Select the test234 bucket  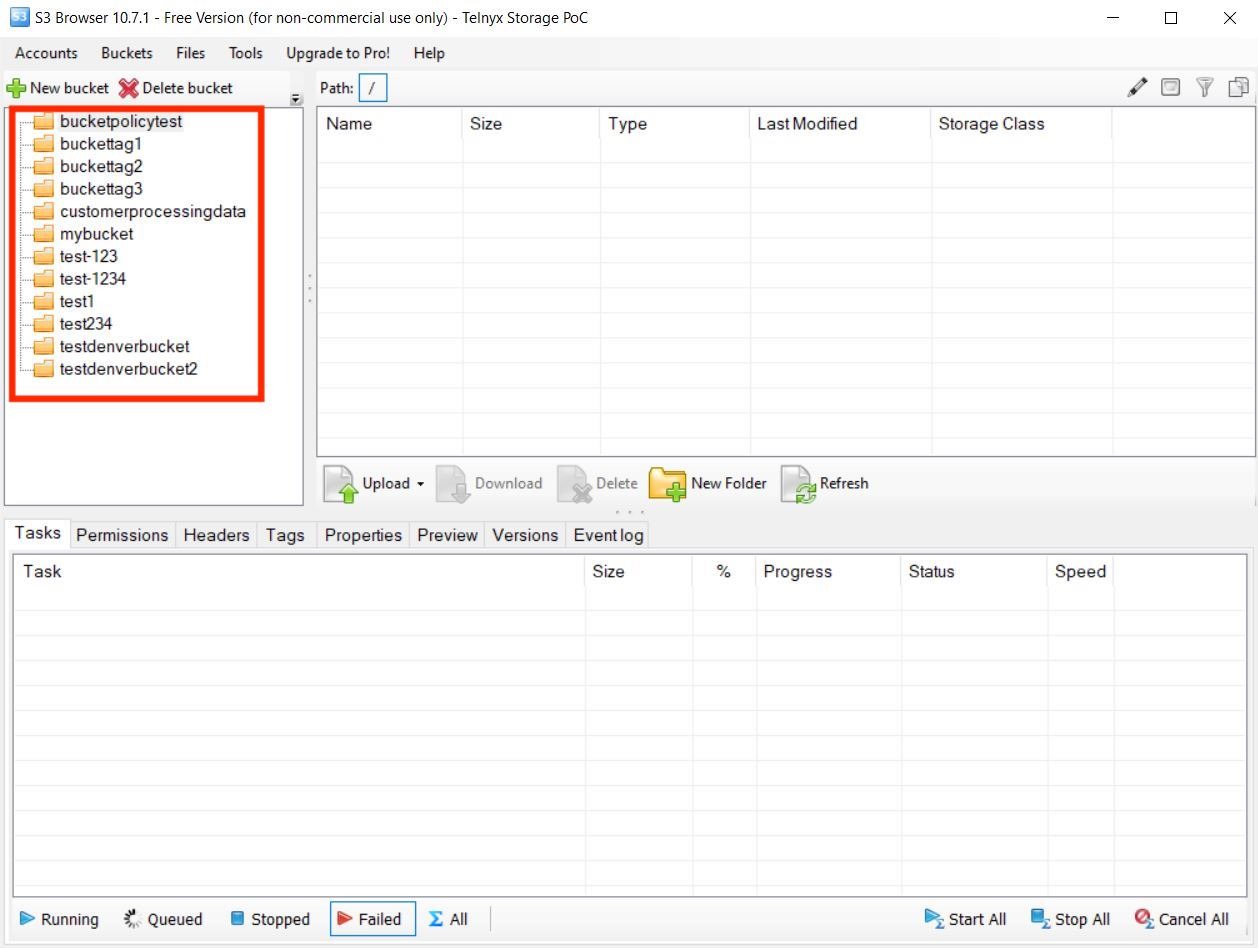tap(86, 324)
